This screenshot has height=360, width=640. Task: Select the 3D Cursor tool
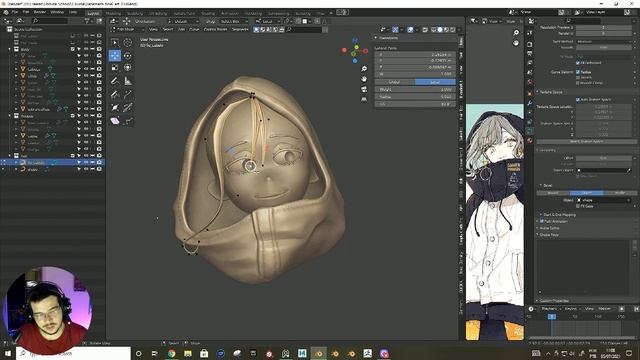(x=128, y=42)
